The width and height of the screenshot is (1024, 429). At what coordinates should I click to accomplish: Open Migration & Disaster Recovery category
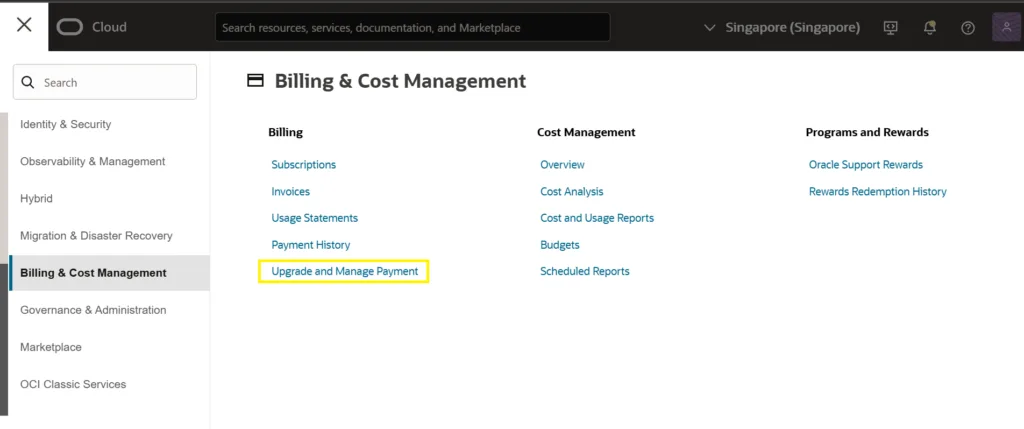[96, 236]
